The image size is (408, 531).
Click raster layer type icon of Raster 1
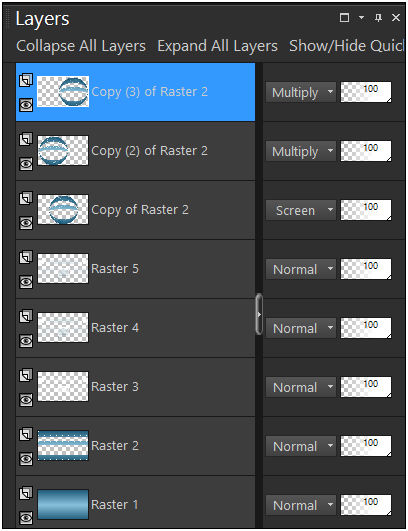(x=26, y=493)
